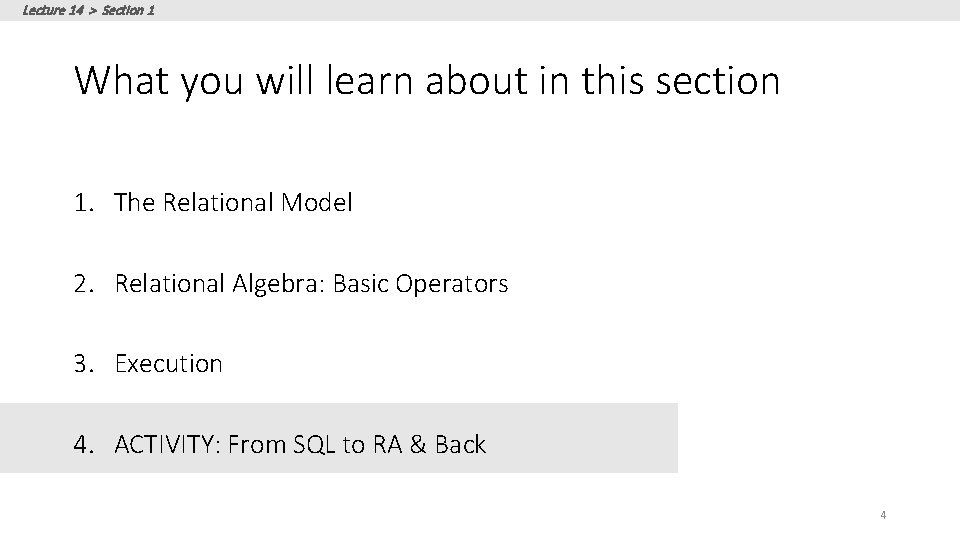Viewport: 960px width, 540px height.
Task: Open "The Relational Model" list item
Action: (x=233, y=203)
